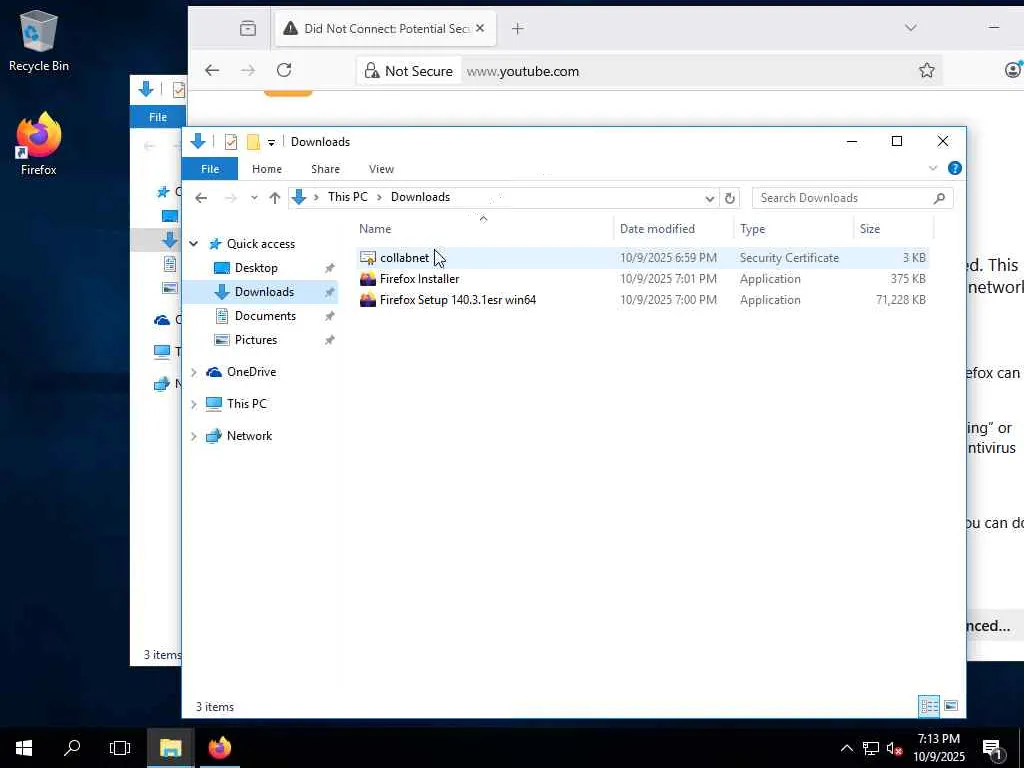Click the Firefox reload page button
The image size is (1024, 768).
tap(284, 71)
